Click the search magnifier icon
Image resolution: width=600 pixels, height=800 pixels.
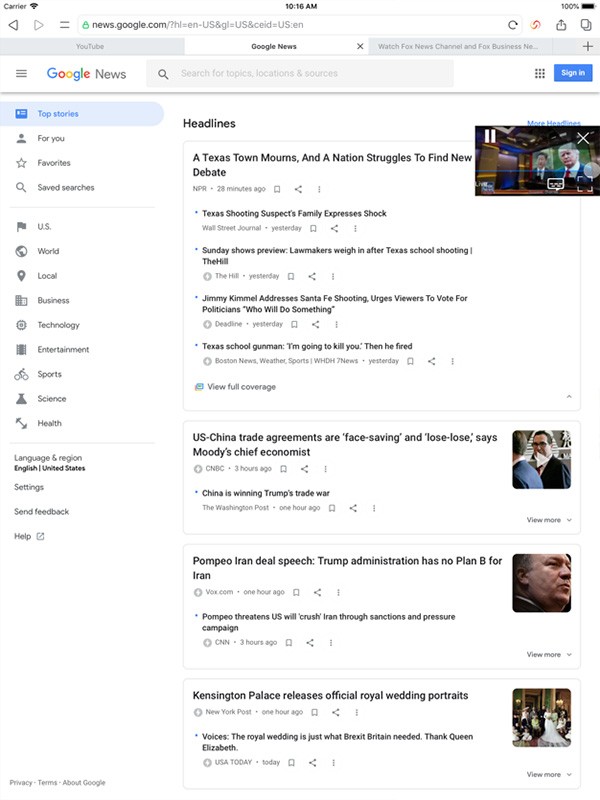164,74
